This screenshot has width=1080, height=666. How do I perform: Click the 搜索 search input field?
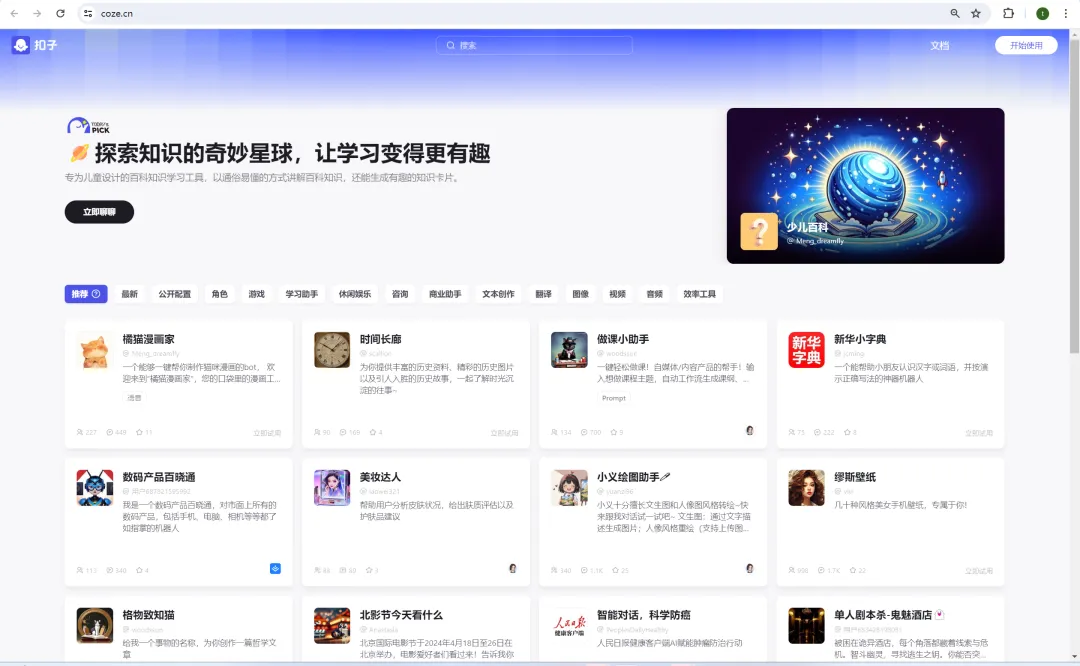coord(534,46)
